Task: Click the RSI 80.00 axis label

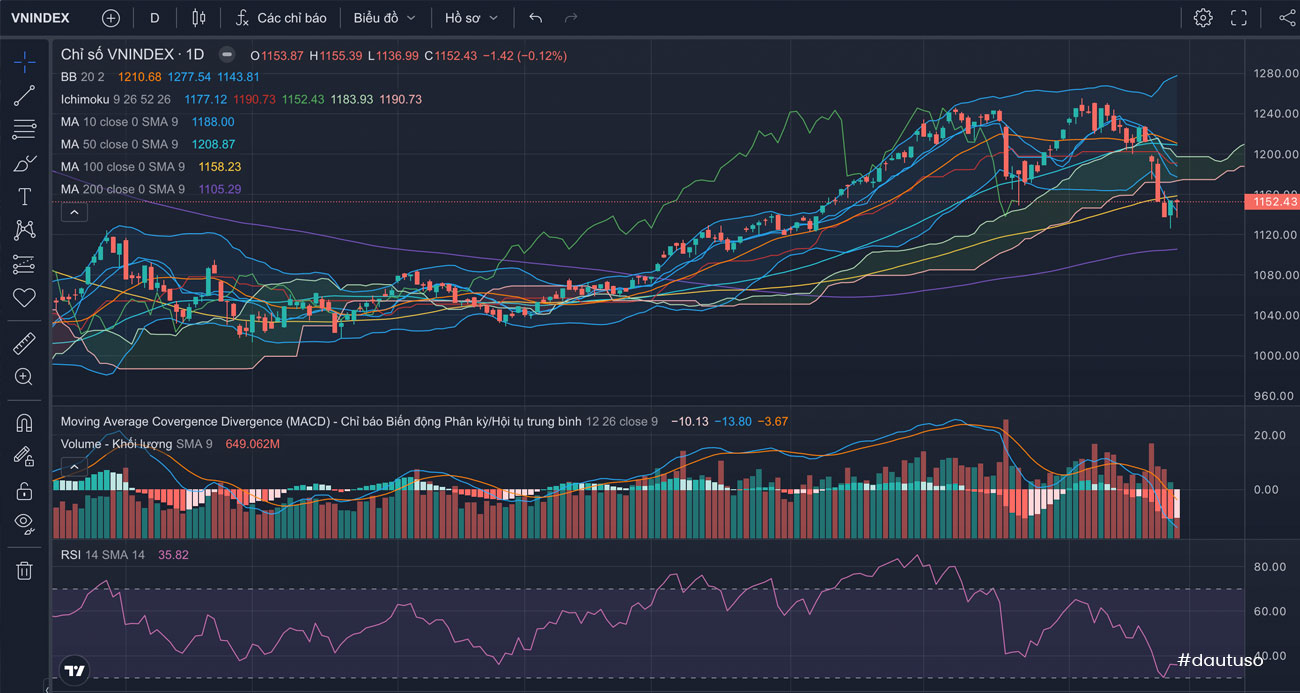Action: [x=1270, y=567]
